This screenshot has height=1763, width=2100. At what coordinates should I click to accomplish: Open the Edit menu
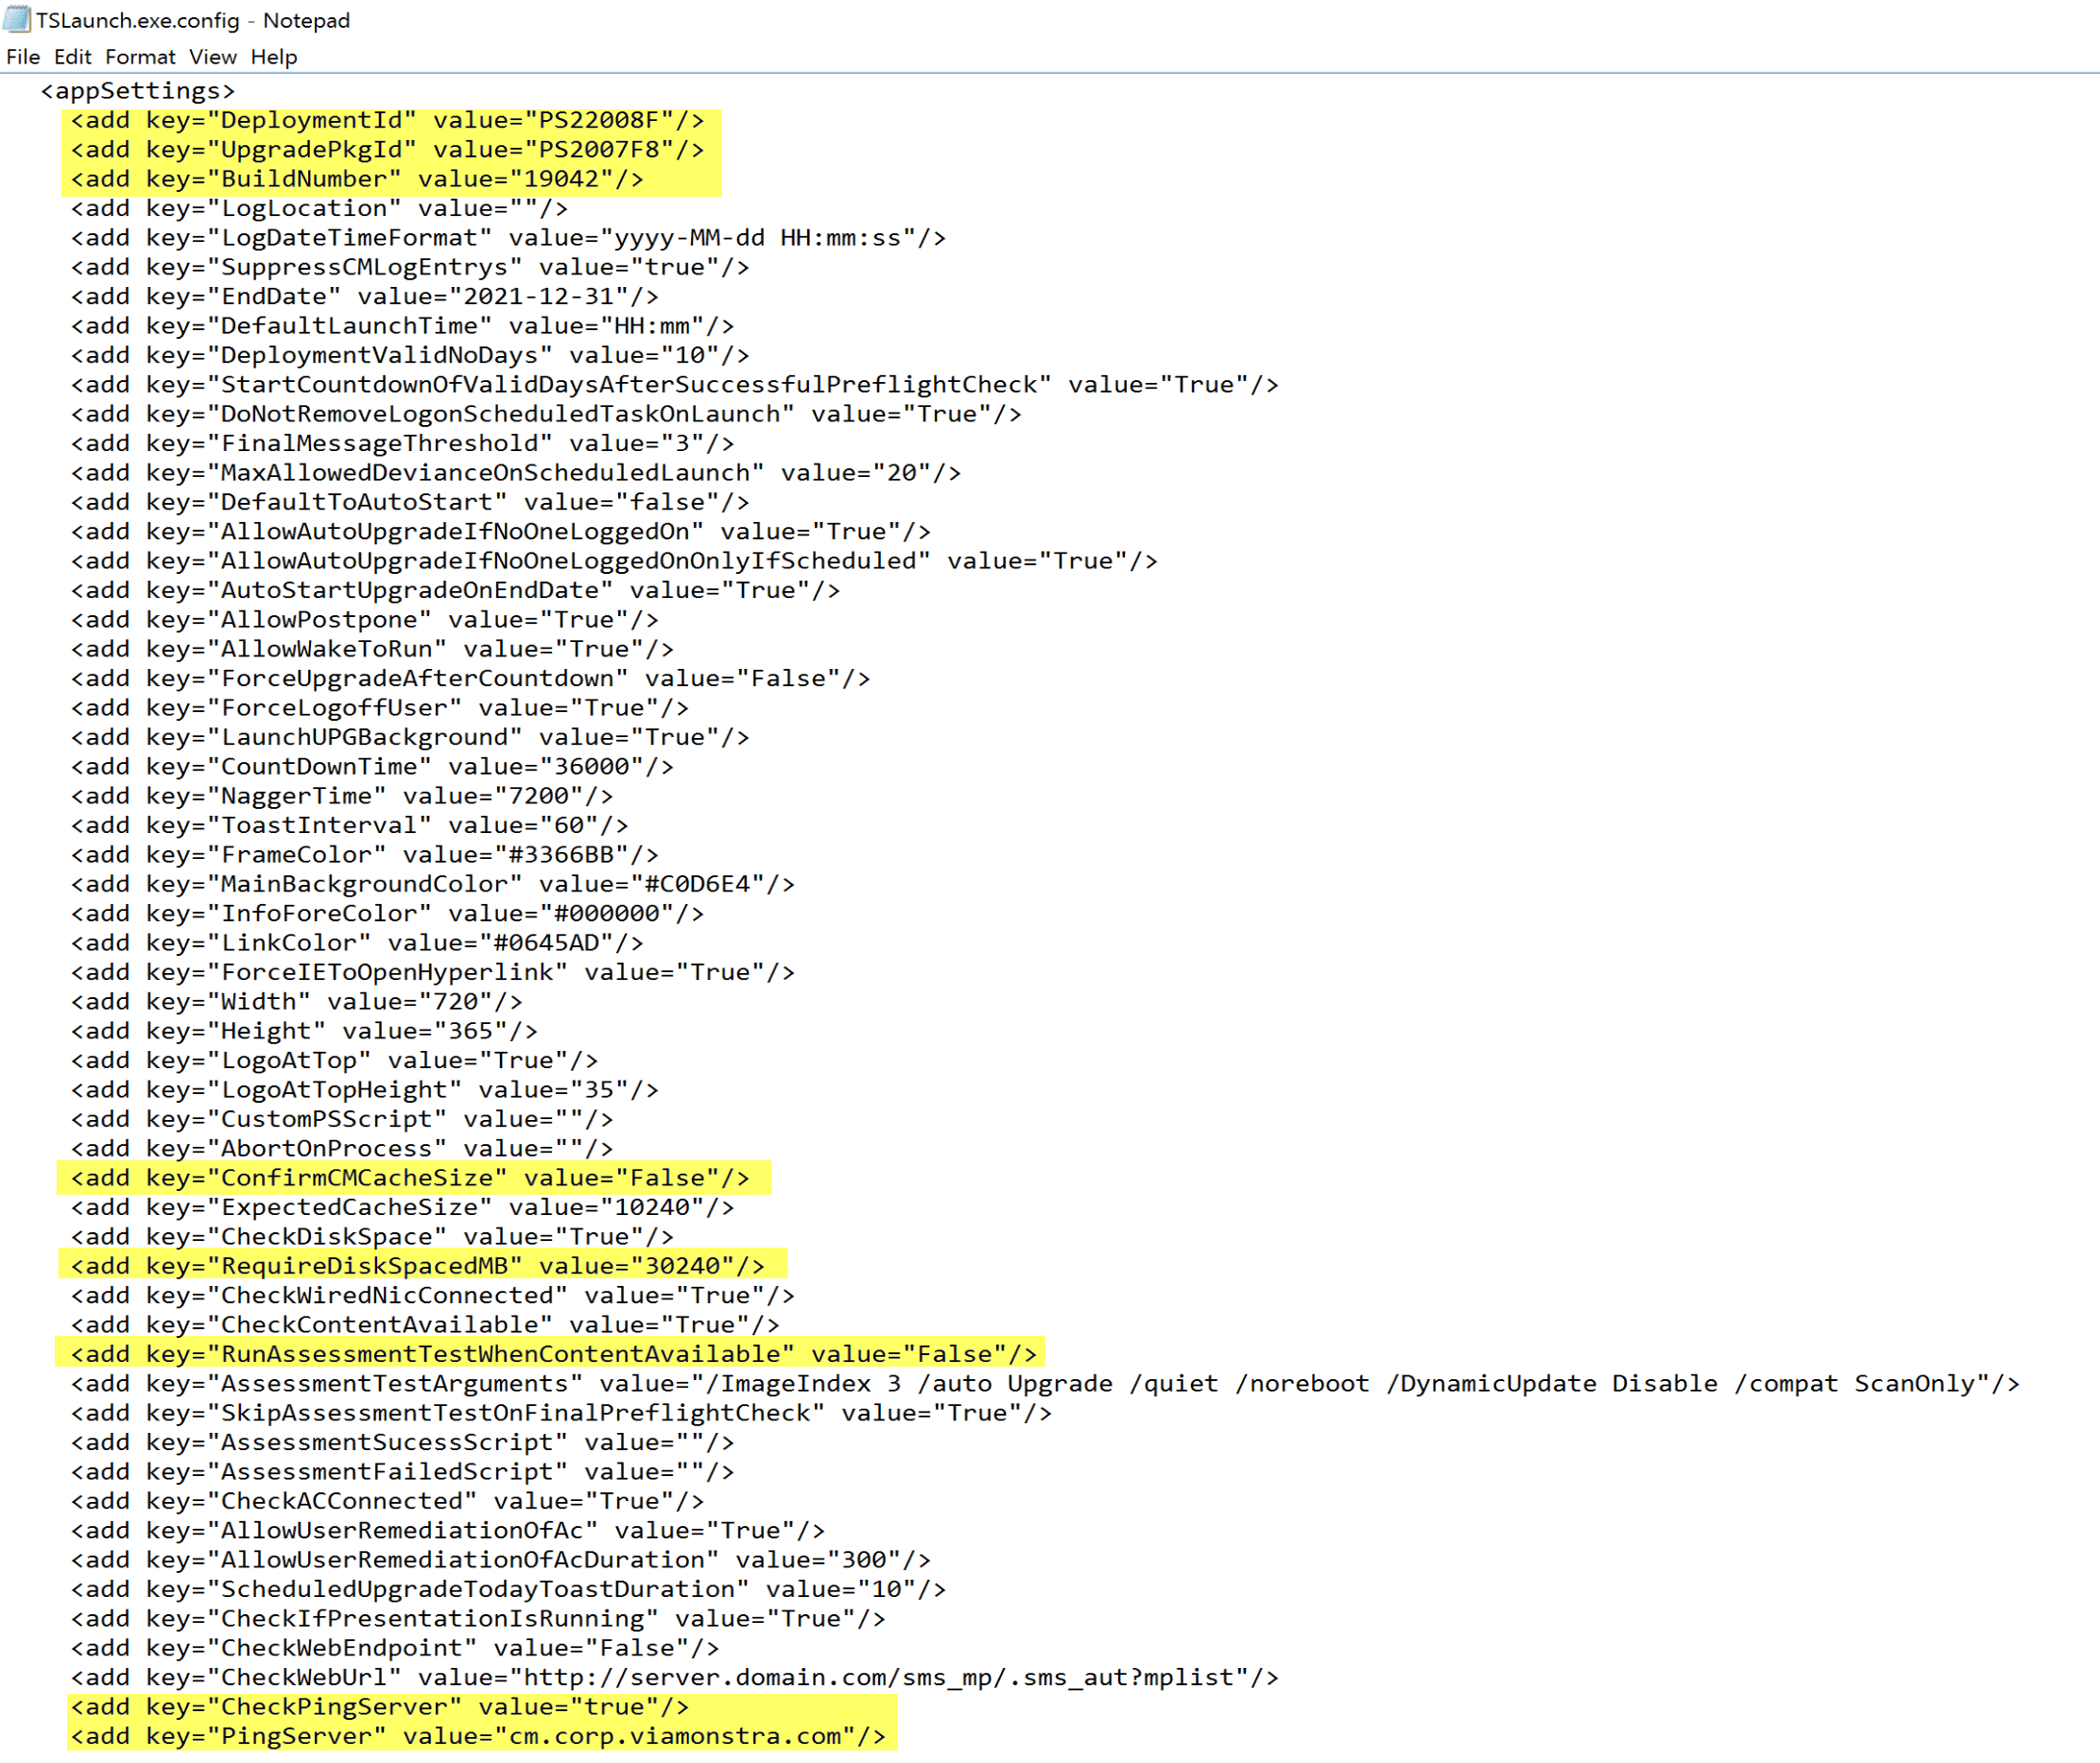[72, 57]
